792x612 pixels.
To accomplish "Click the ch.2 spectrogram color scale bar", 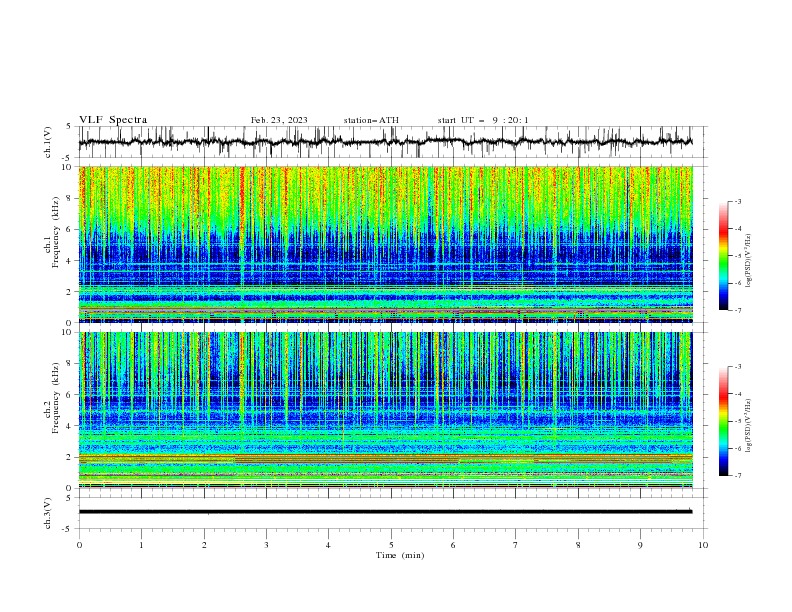I will (723, 421).
